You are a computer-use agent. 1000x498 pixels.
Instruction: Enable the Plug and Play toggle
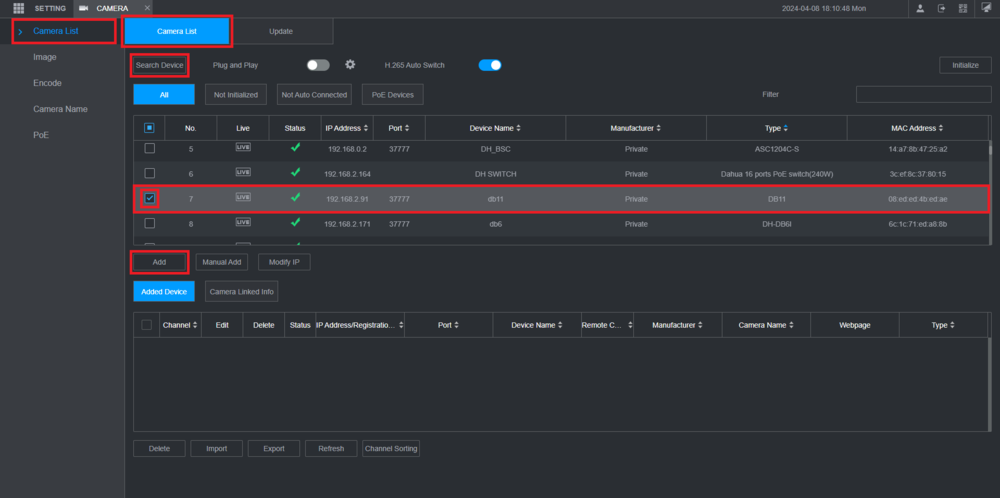pyautogui.click(x=318, y=65)
